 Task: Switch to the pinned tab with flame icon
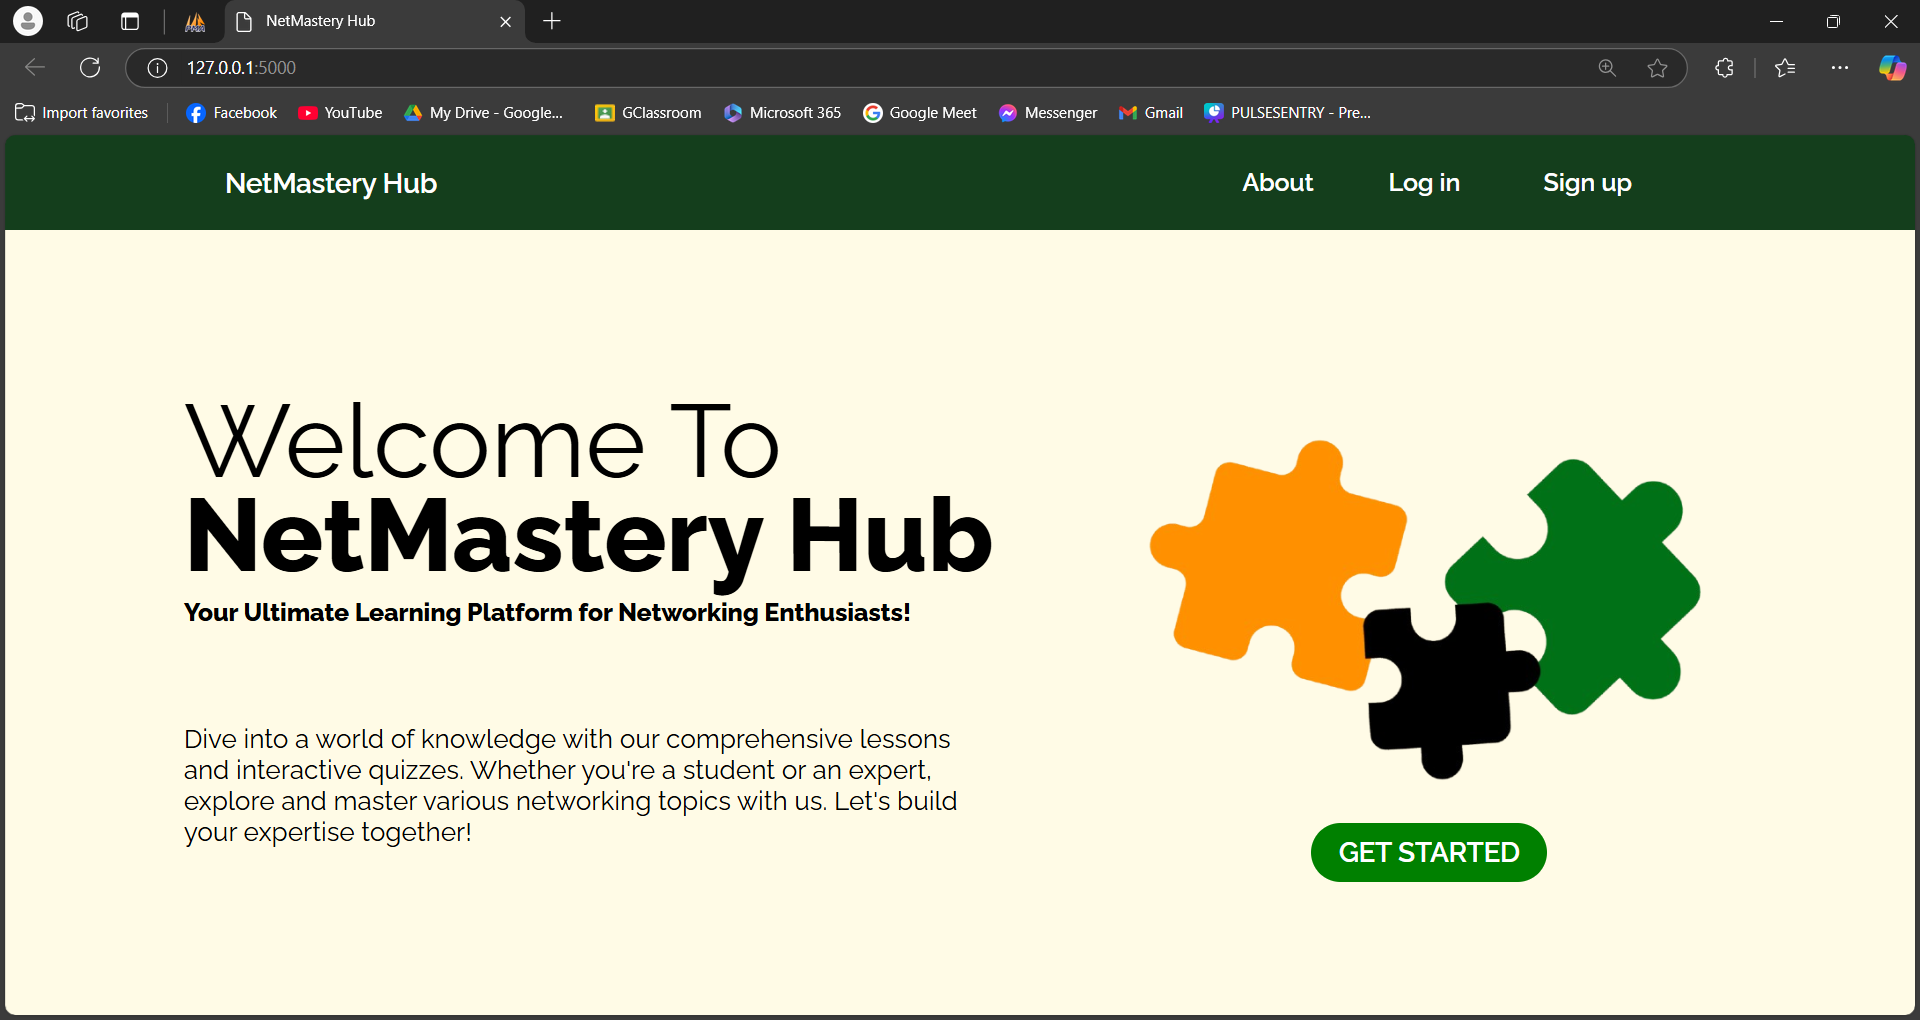[195, 21]
